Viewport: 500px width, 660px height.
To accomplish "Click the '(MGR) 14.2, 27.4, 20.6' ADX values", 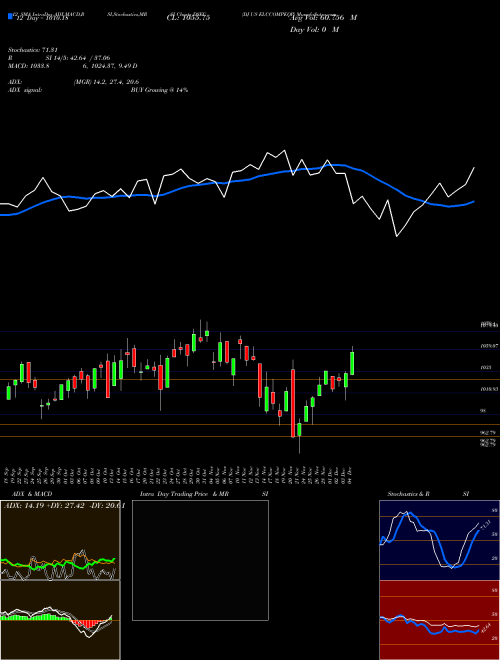I will pos(106,82).
